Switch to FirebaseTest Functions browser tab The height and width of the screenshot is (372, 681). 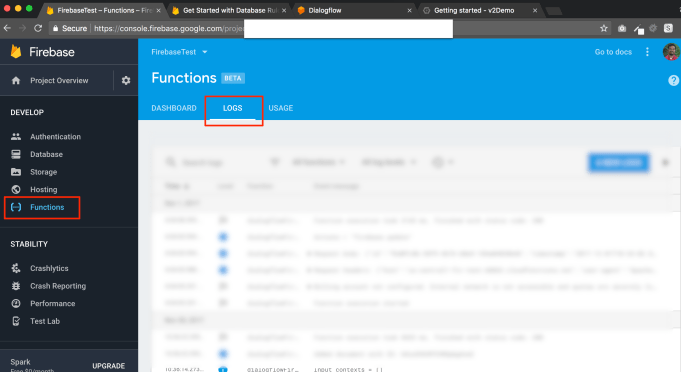pos(103,10)
